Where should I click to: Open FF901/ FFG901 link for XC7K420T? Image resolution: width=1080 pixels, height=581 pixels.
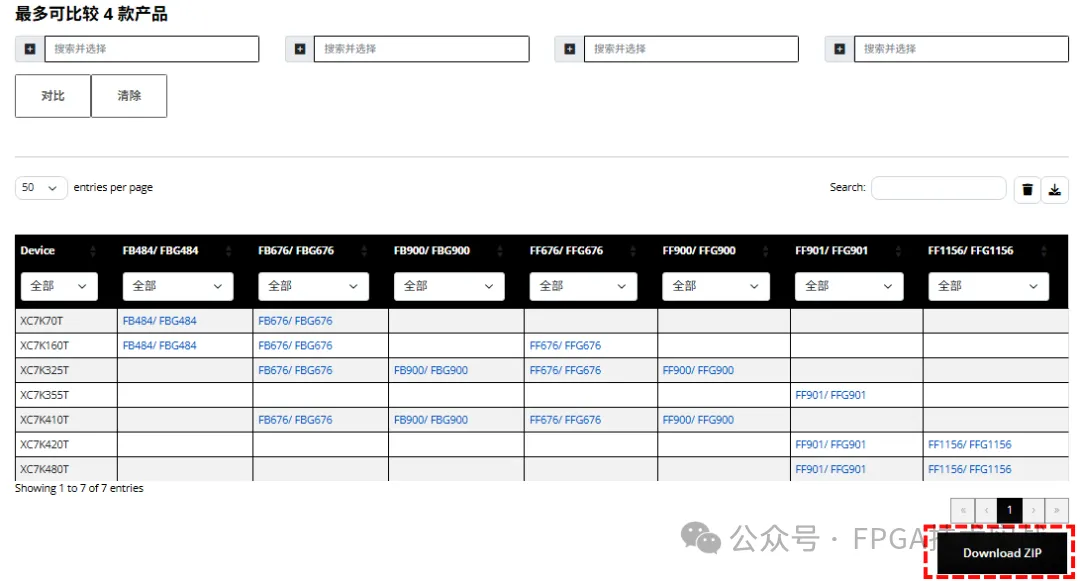tap(831, 445)
